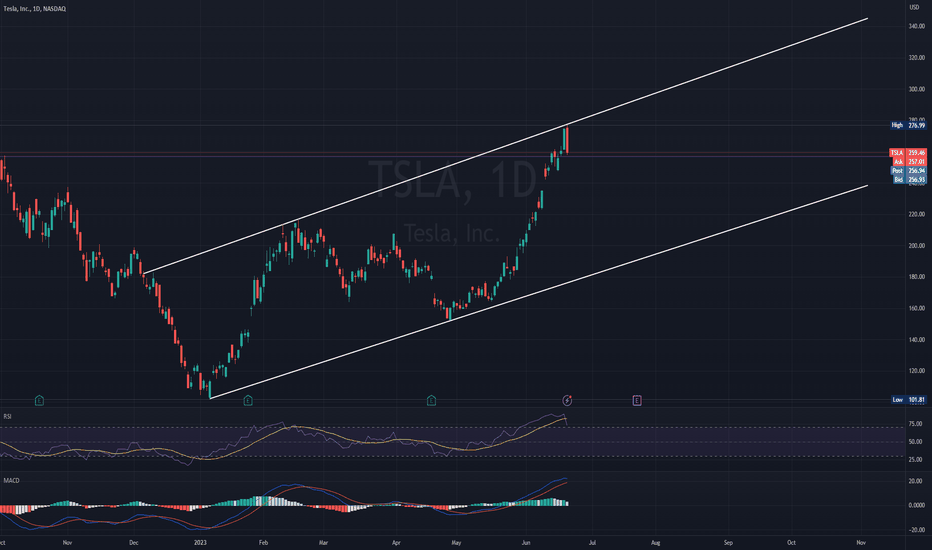Click the 160.00 price axis value
932x550 pixels.
click(x=917, y=308)
